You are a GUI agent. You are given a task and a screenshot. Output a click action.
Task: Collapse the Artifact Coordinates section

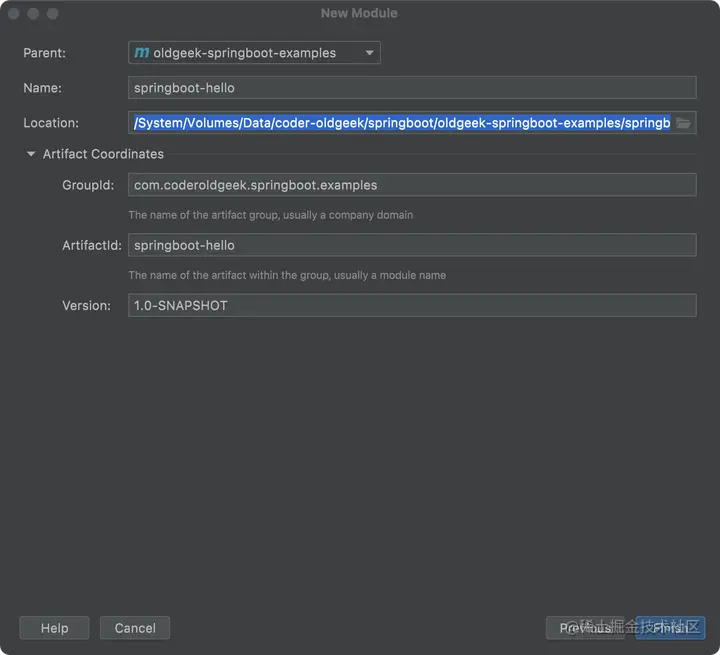pyautogui.click(x=31, y=154)
